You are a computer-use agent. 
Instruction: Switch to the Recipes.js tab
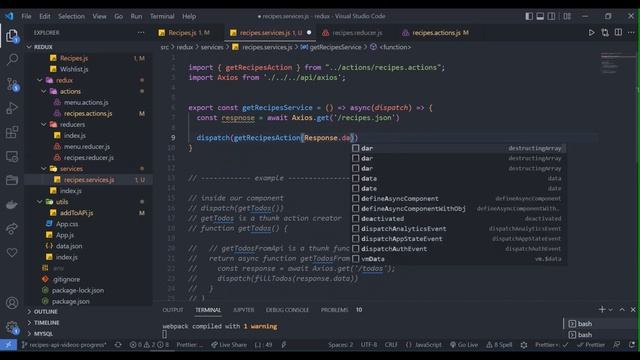(x=184, y=33)
